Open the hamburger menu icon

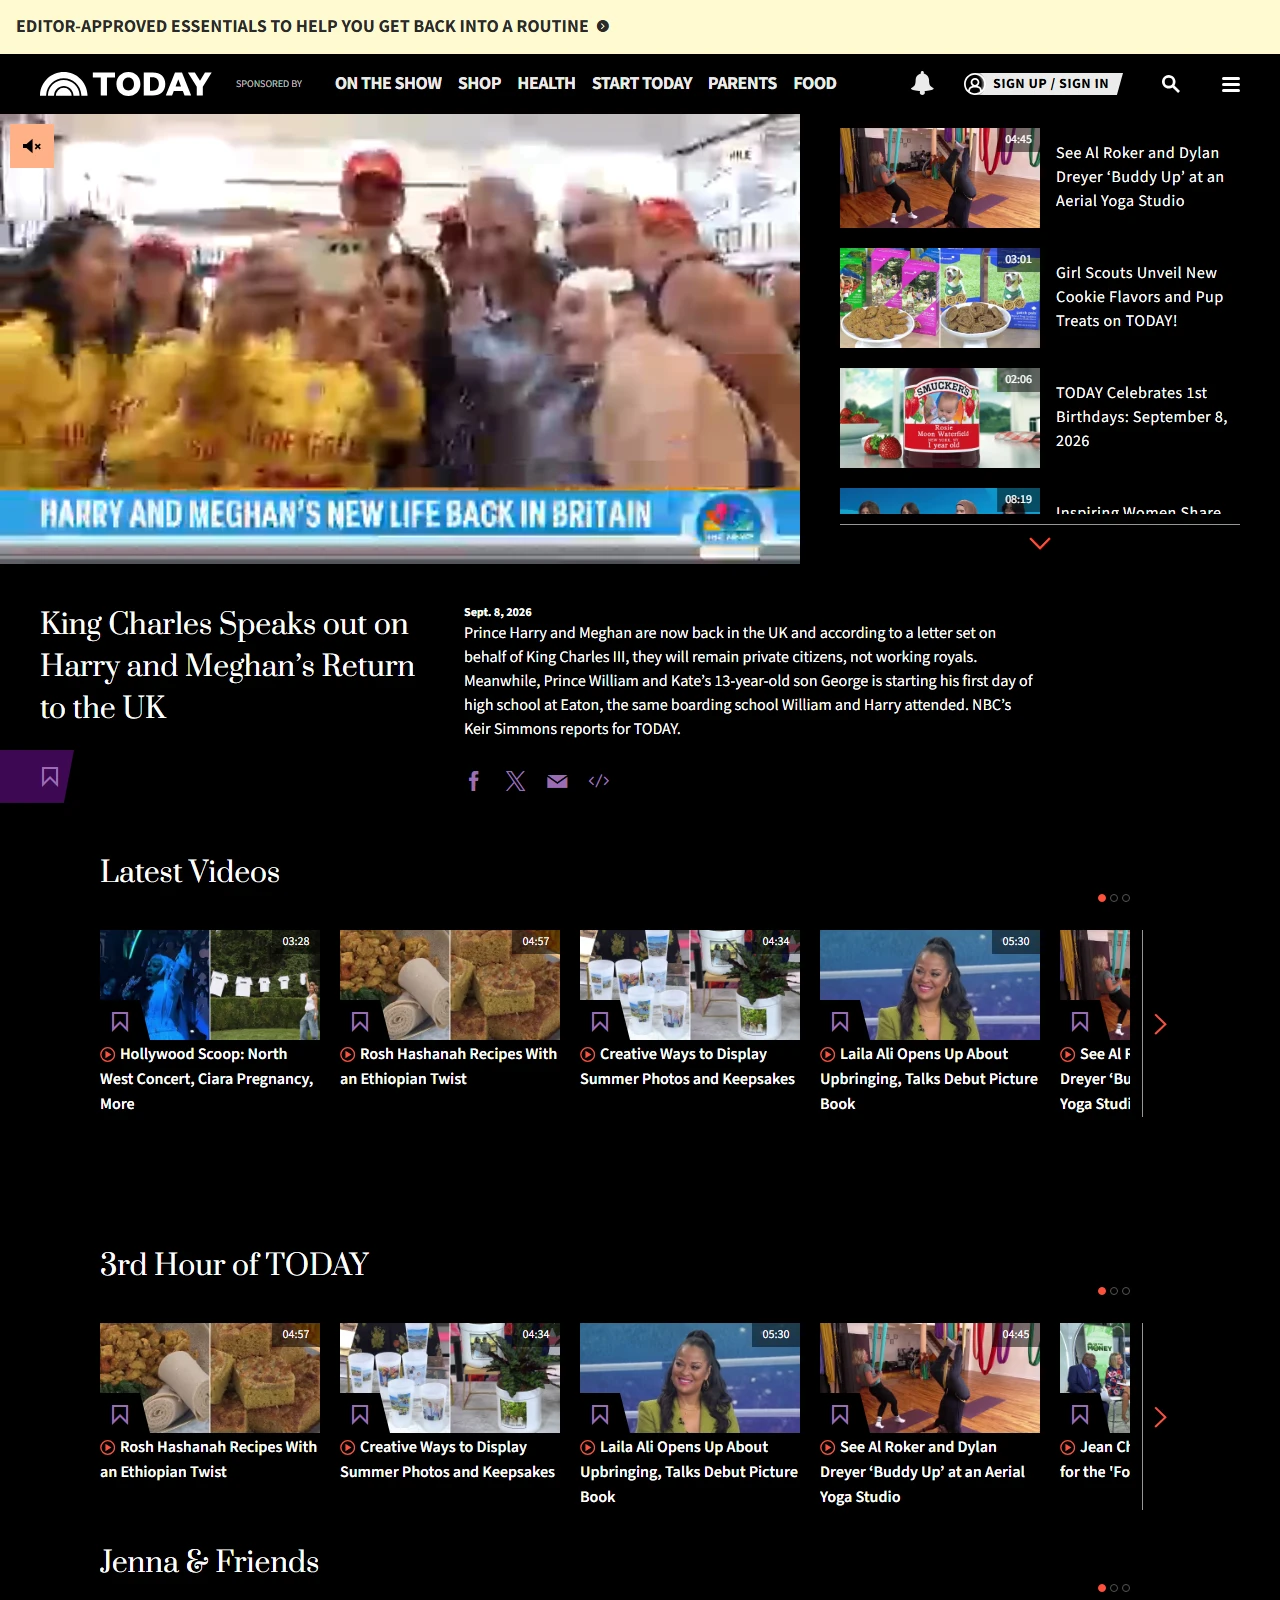(1231, 84)
